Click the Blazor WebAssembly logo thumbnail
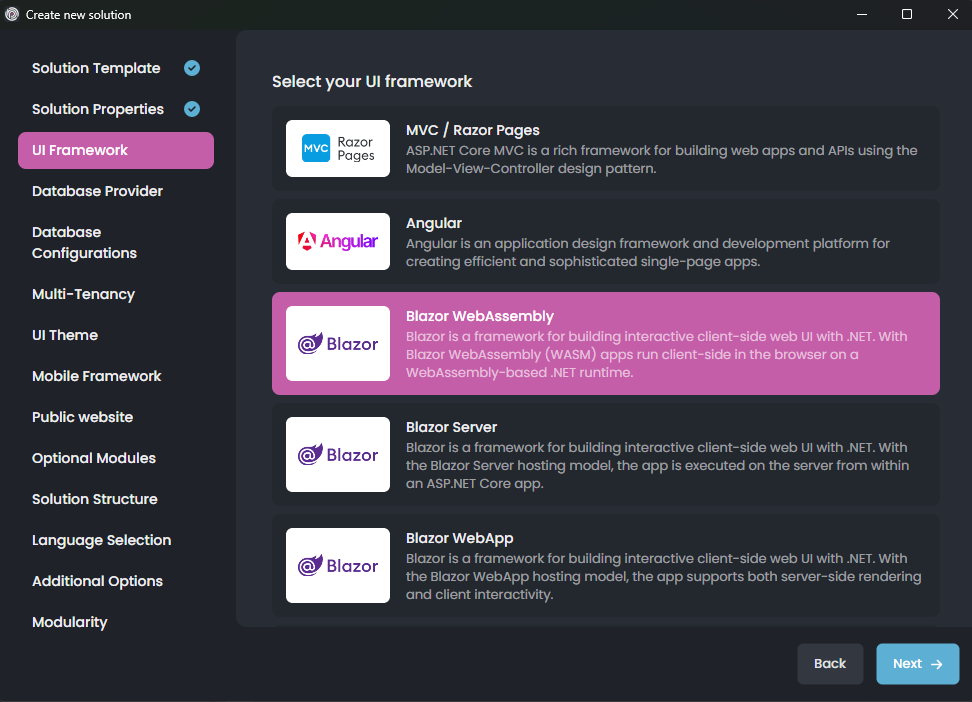 338,343
